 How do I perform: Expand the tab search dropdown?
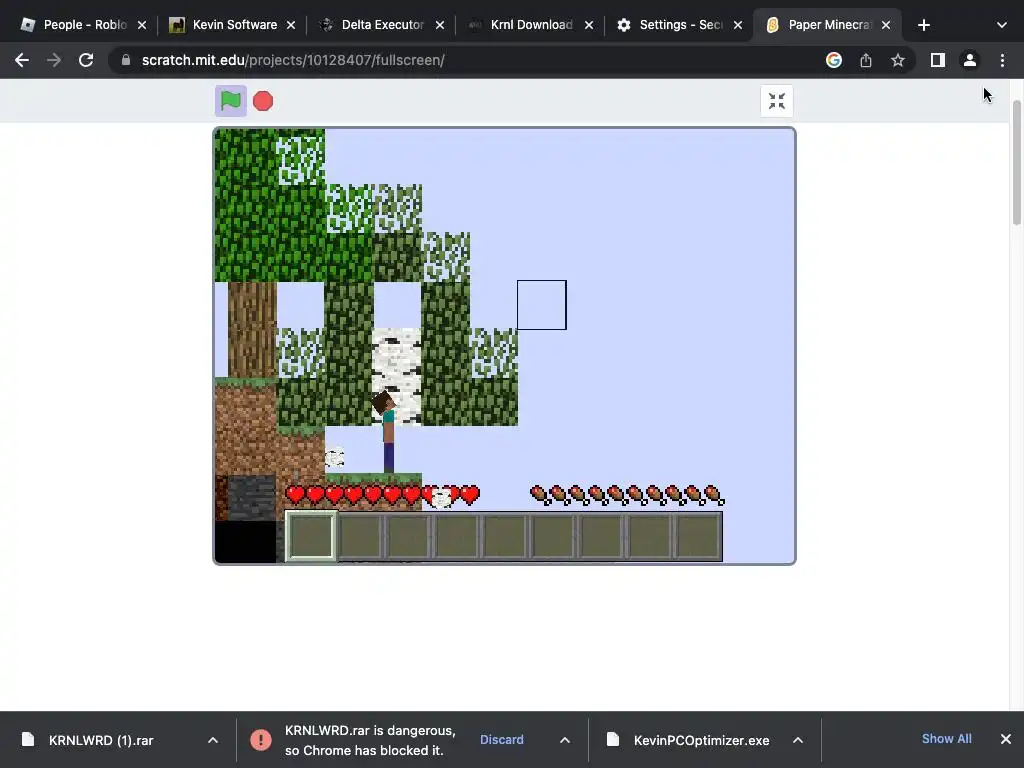pyautogui.click(x=1002, y=25)
